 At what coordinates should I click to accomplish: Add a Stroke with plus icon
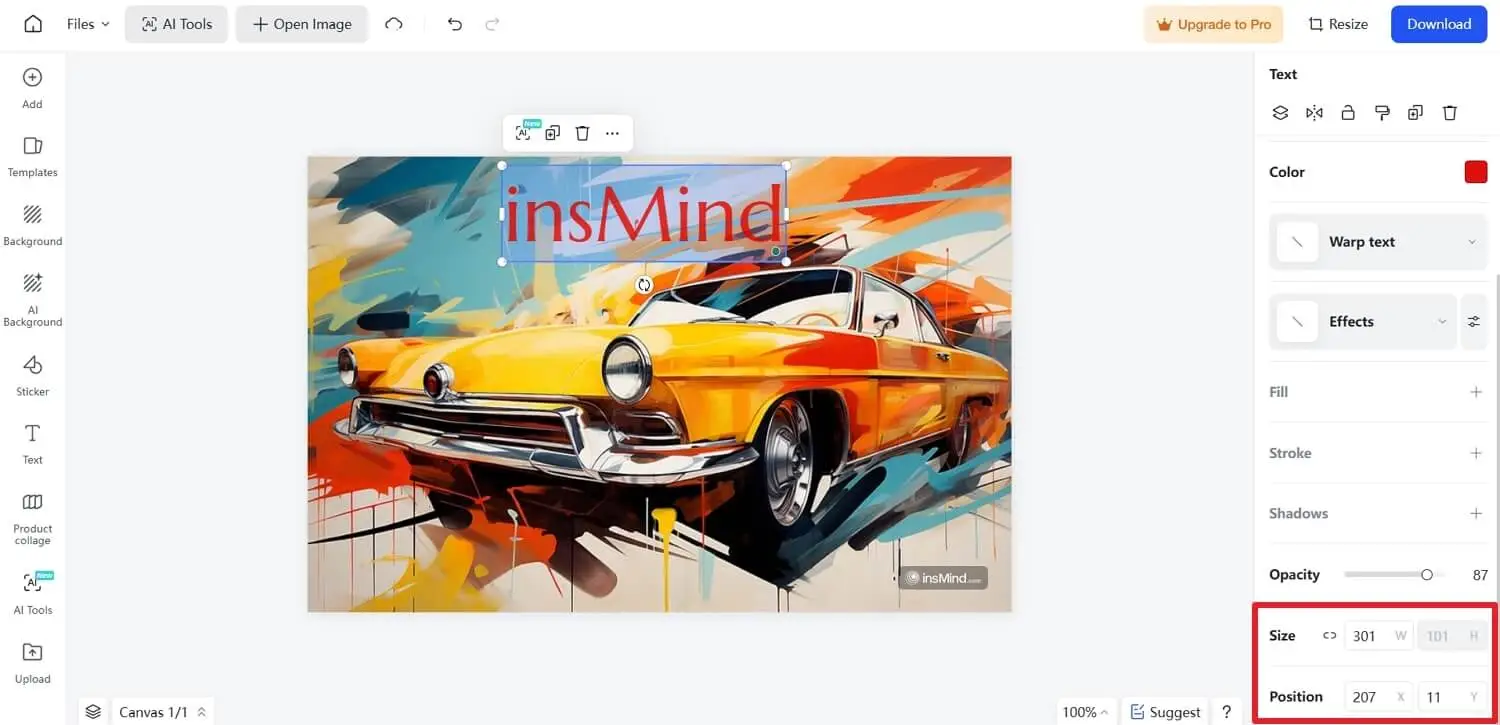(1476, 453)
